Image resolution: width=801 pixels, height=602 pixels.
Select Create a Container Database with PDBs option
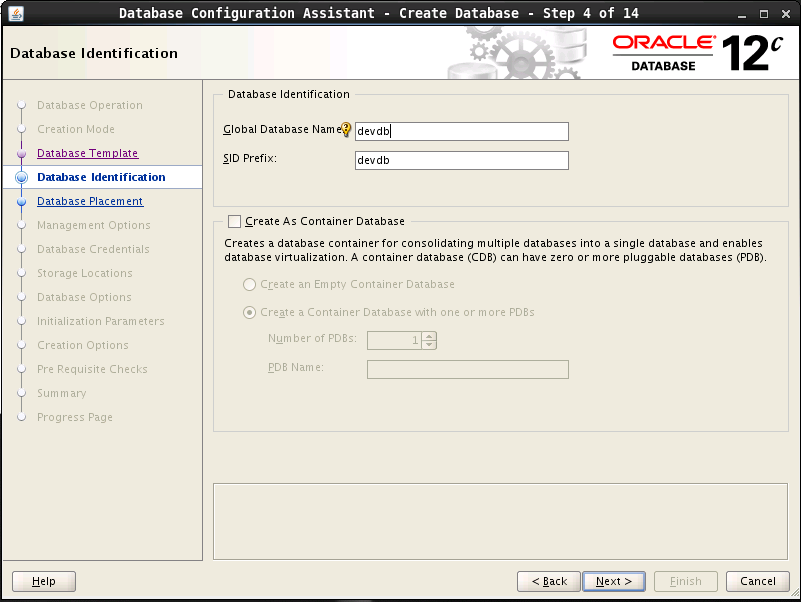pos(249,313)
